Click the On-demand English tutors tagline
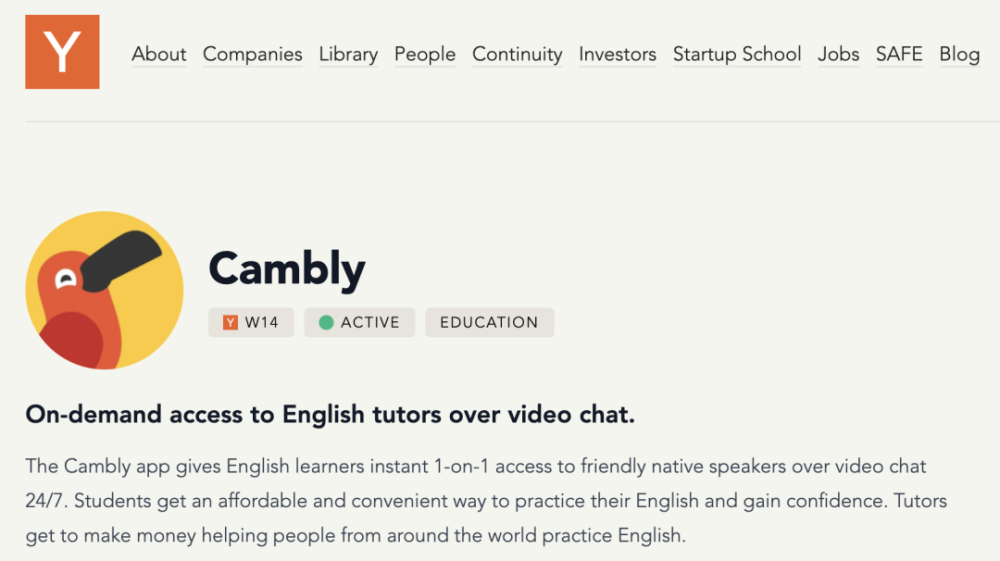Screen dimensions: 1000x561 point(330,414)
